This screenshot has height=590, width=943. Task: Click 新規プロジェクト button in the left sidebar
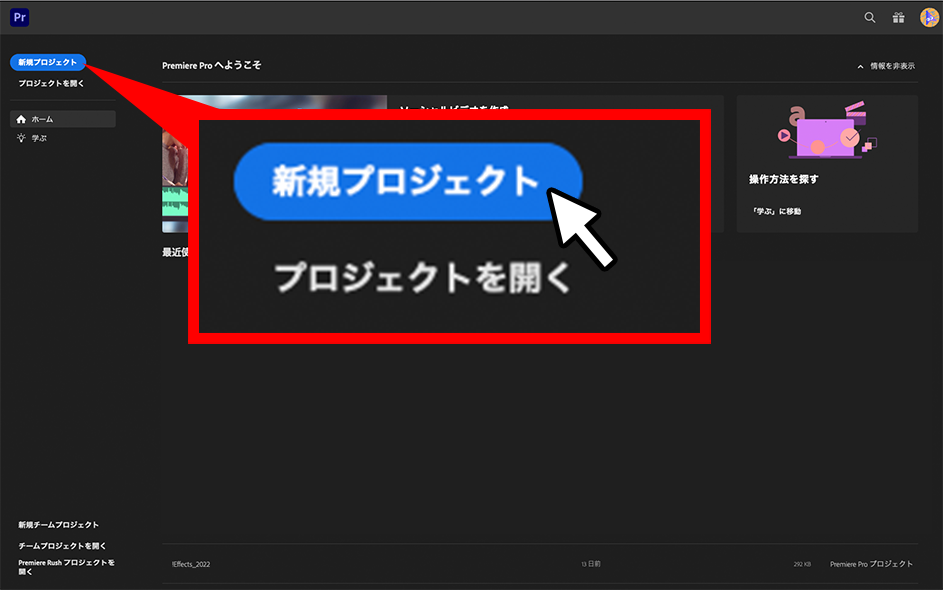pyautogui.click(x=48, y=62)
